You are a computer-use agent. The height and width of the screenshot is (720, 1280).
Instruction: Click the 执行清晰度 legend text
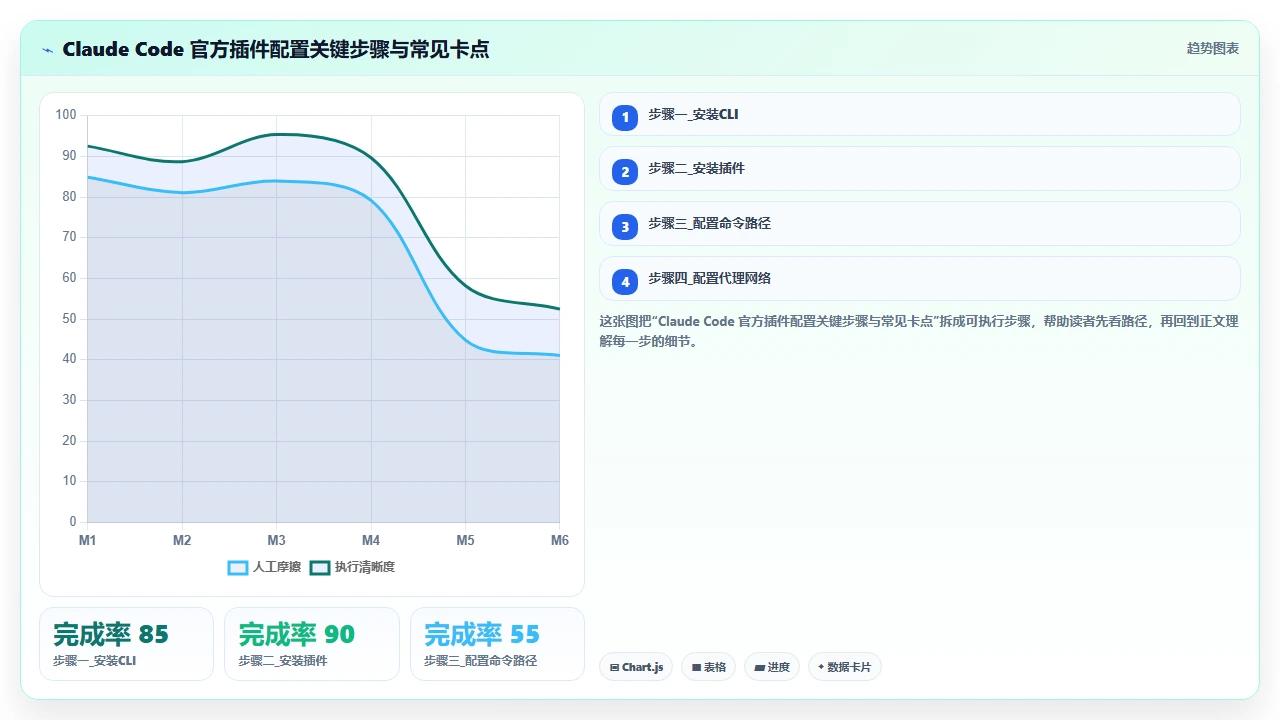365,568
